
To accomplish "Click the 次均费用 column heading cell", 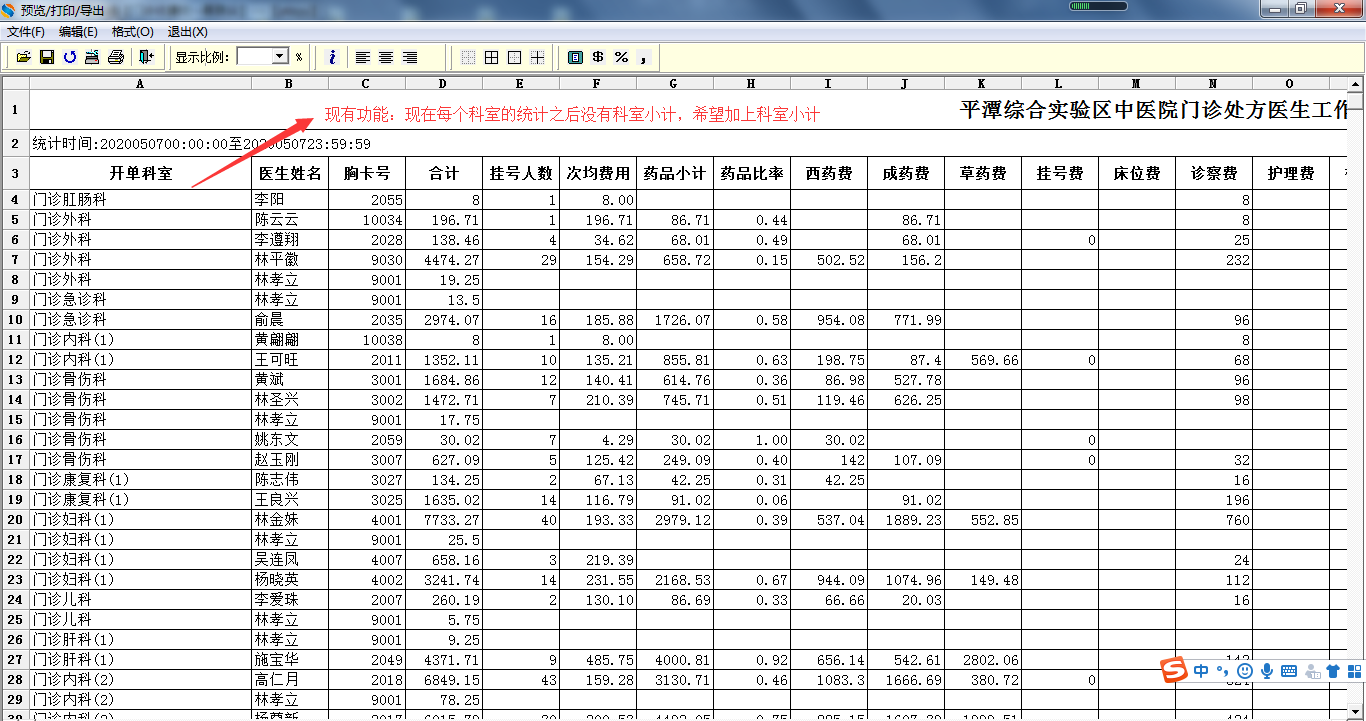I will point(598,174).
